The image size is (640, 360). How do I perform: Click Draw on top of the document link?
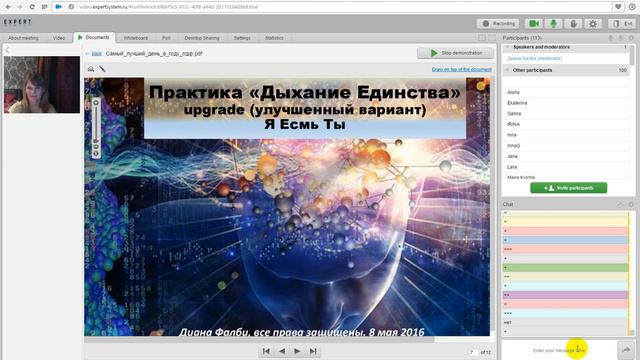pos(462,69)
